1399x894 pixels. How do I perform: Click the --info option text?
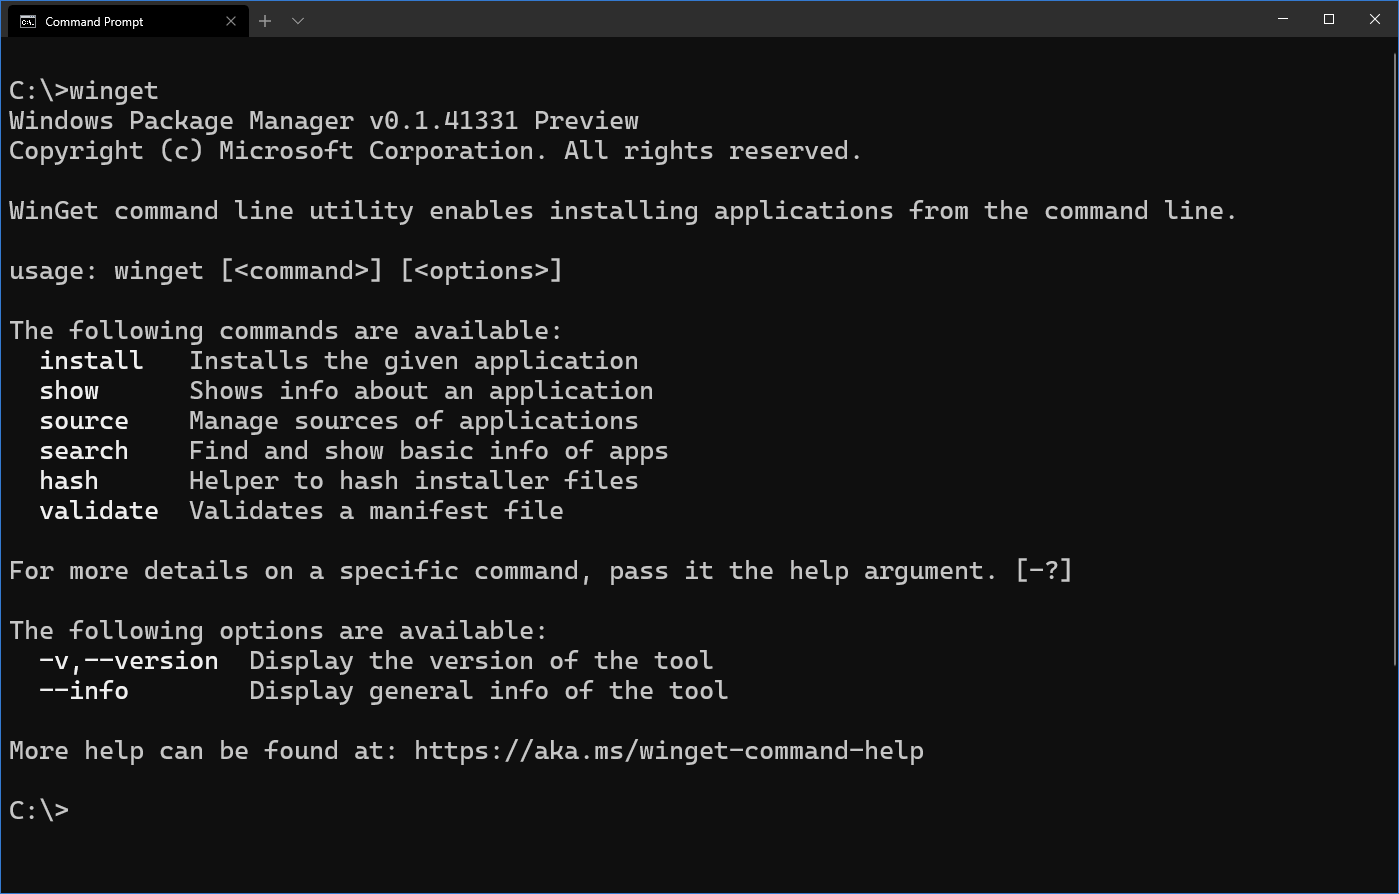pyautogui.click(x=84, y=691)
